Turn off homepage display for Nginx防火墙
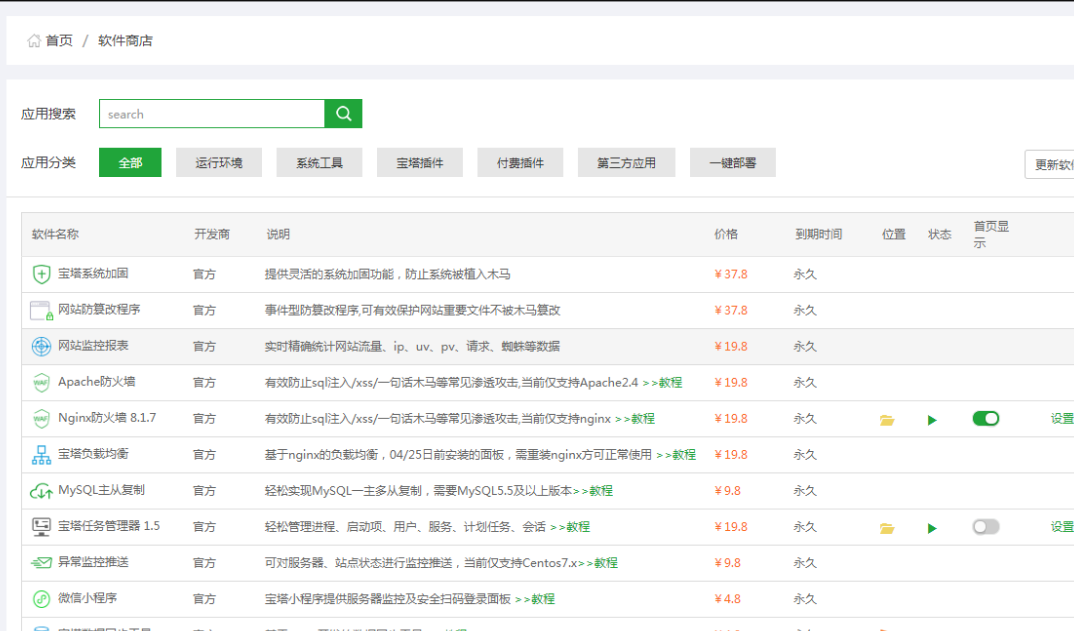The height and width of the screenshot is (631, 1074). [986, 419]
